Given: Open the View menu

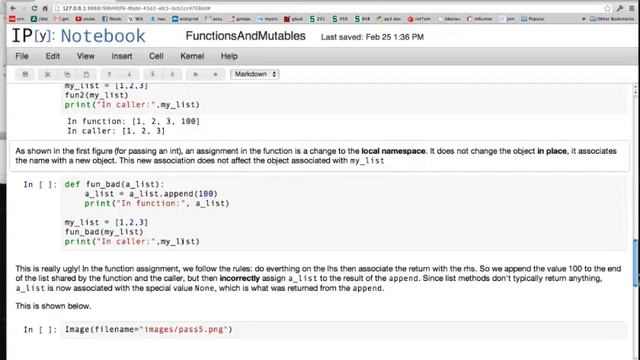Looking at the screenshot, I should tap(86, 56).
